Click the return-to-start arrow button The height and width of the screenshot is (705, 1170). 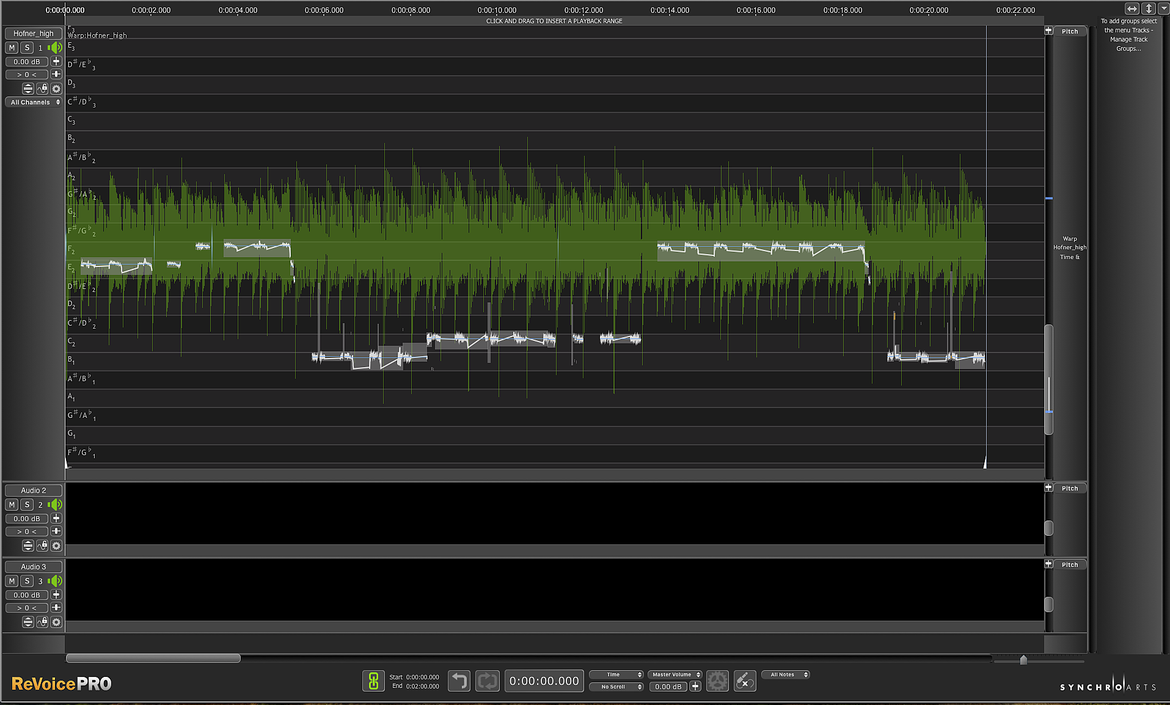click(459, 680)
